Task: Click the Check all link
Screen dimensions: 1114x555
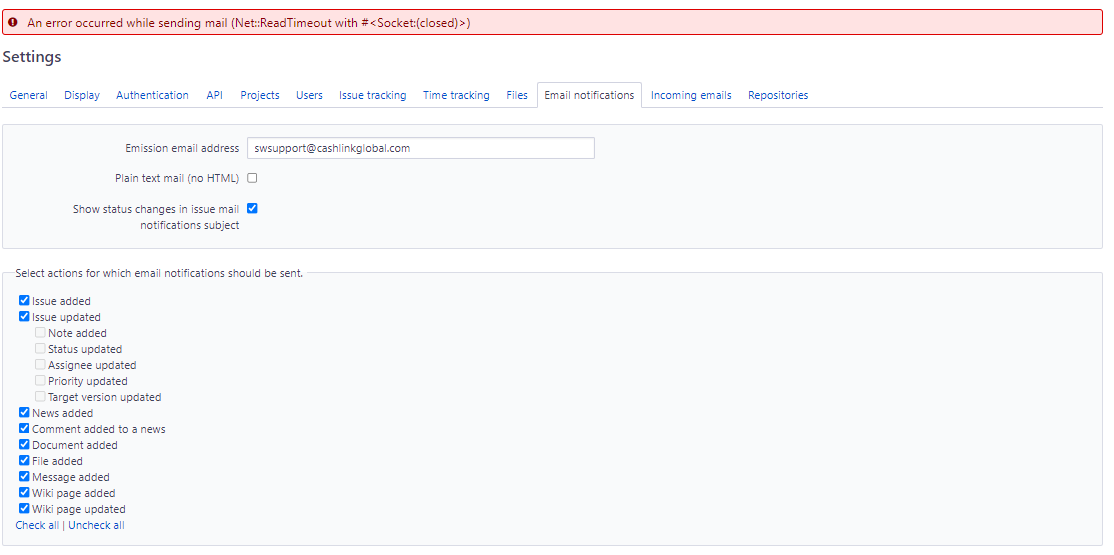Action: [37, 525]
